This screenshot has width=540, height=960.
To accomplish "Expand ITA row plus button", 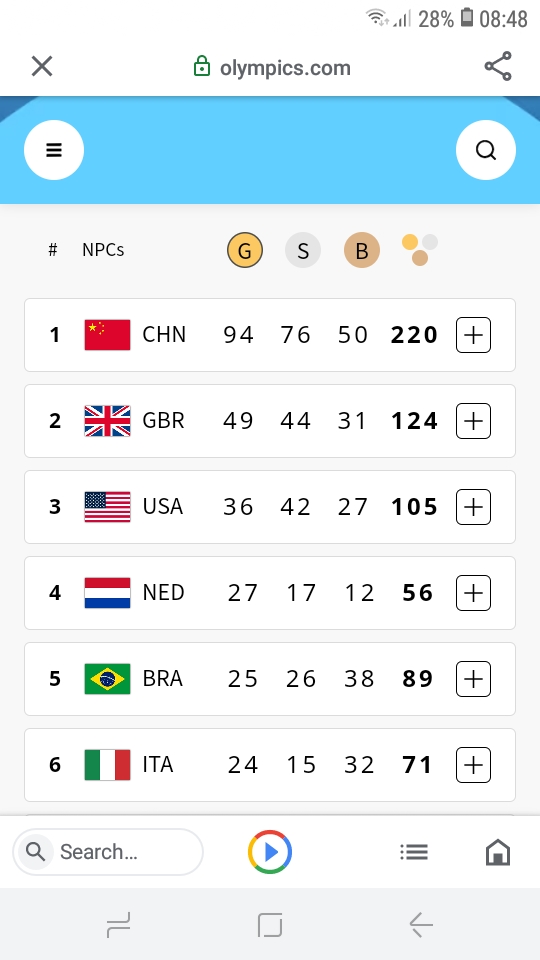I will [x=473, y=765].
